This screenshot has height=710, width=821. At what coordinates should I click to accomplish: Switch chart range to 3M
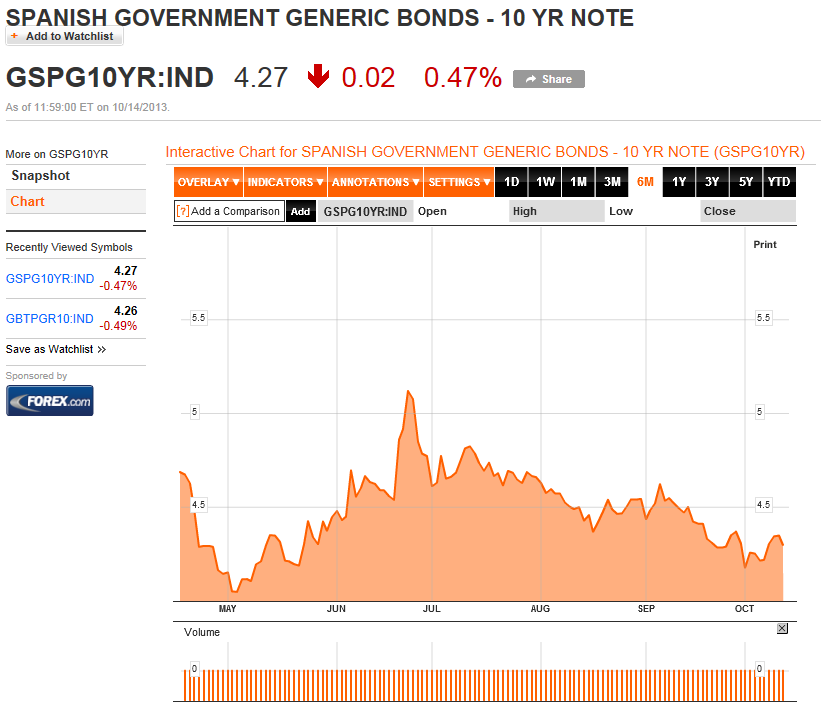coord(612,182)
